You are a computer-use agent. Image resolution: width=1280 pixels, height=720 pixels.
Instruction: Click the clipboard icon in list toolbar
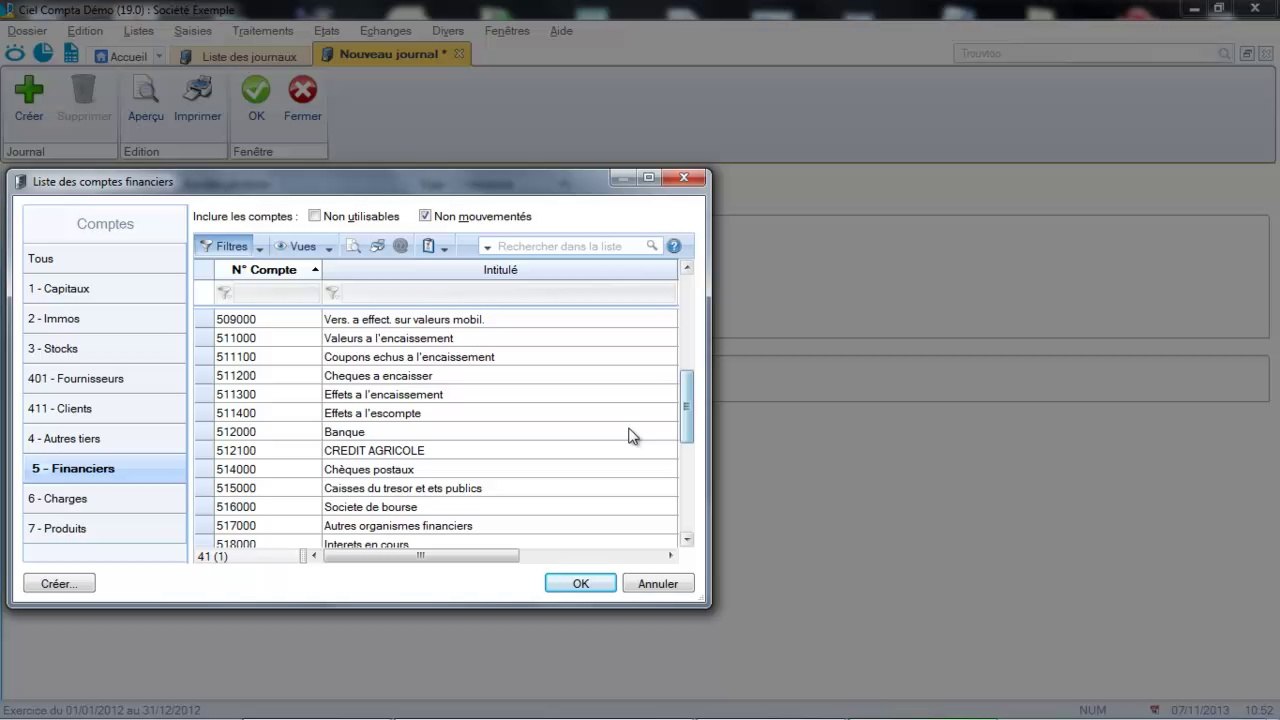(428, 246)
